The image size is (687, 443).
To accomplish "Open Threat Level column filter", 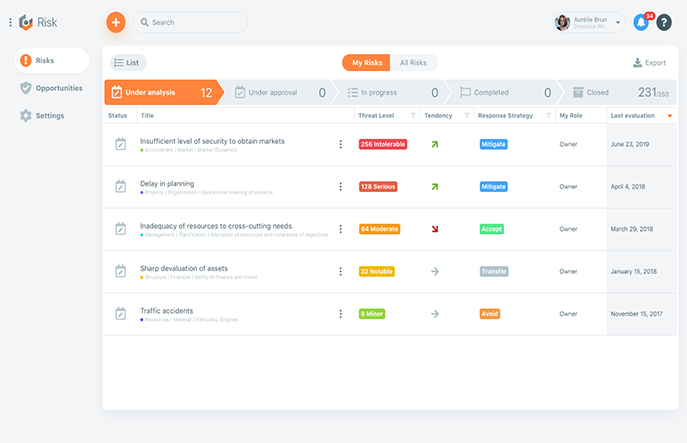I will pyautogui.click(x=413, y=116).
